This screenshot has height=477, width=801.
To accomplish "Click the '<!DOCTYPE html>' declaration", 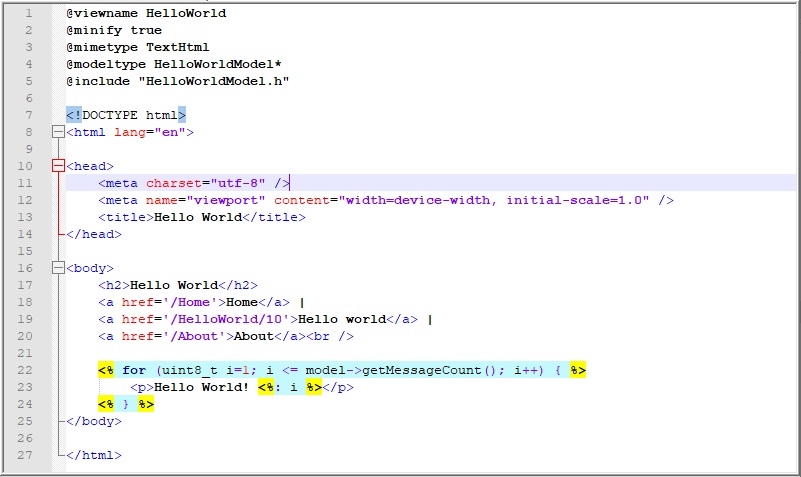I will [126, 115].
